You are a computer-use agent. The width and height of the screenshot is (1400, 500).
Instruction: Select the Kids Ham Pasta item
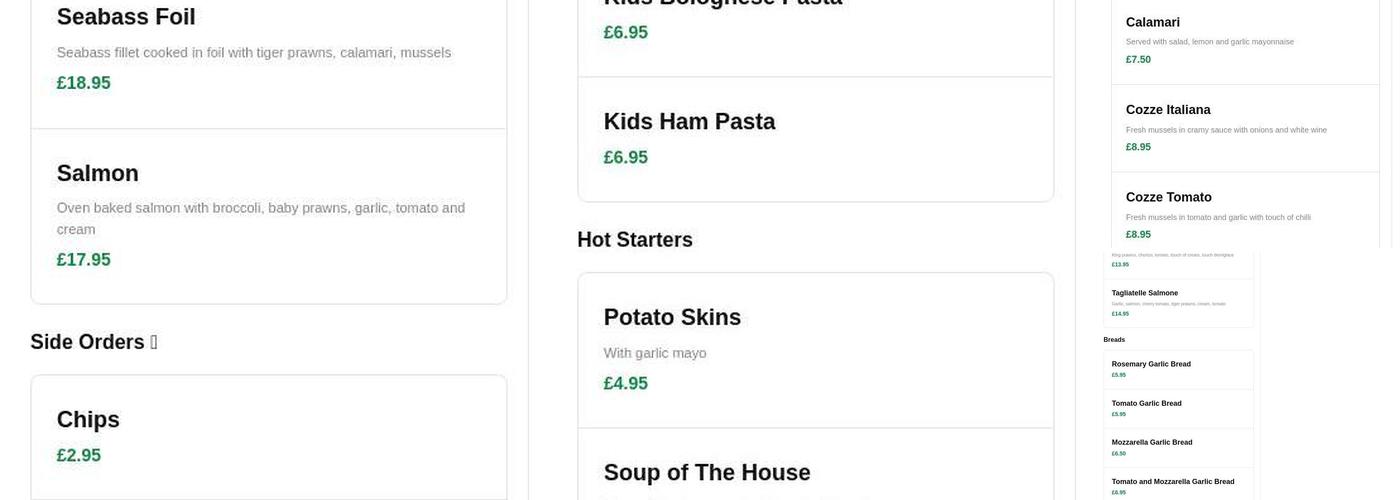coord(689,122)
